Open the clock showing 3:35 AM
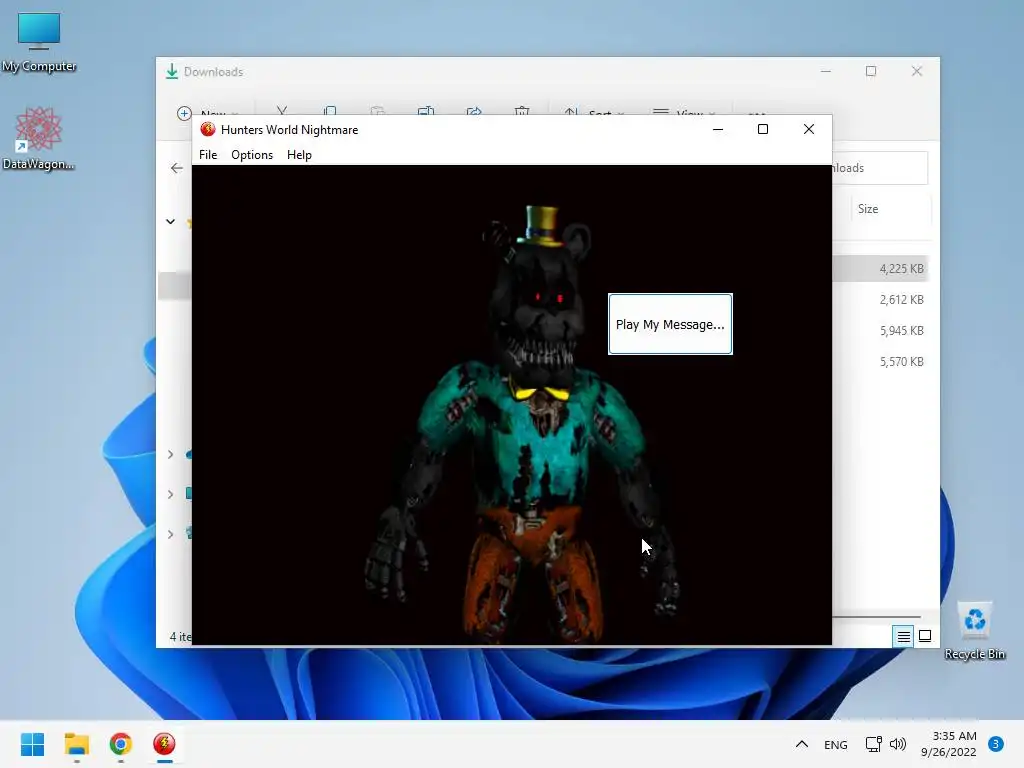Screen dimensions: 1024x768 (948, 744)
